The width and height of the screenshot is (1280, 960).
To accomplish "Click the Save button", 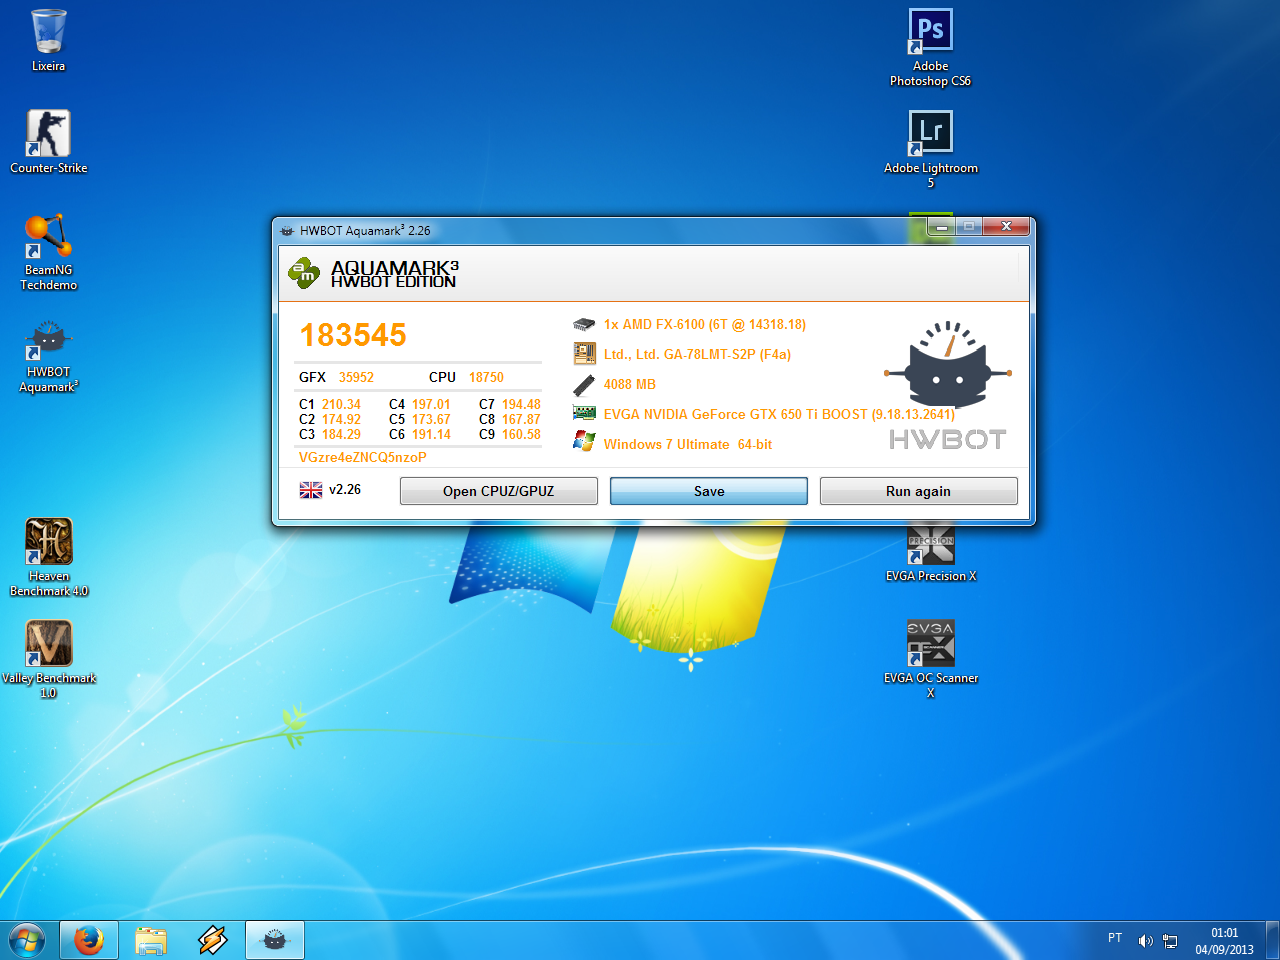I will tap(709, 491).
